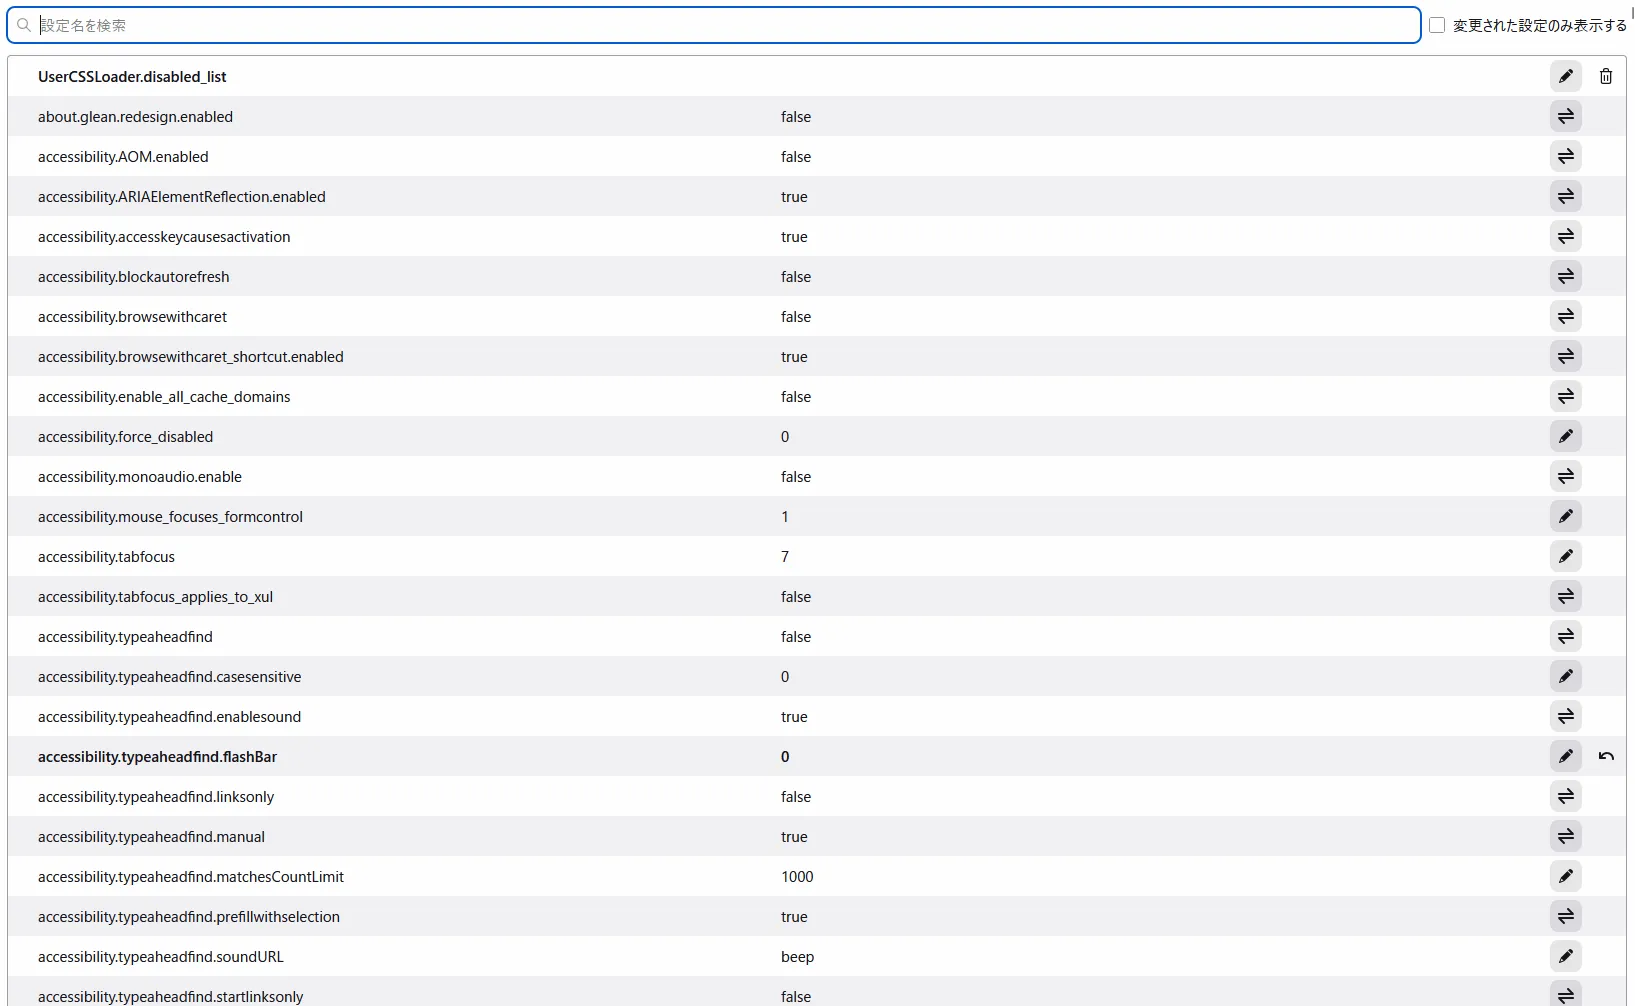
Task: Edit accessibility.mouse_focuses_formcontrol value
Action: pos(1565,516)
